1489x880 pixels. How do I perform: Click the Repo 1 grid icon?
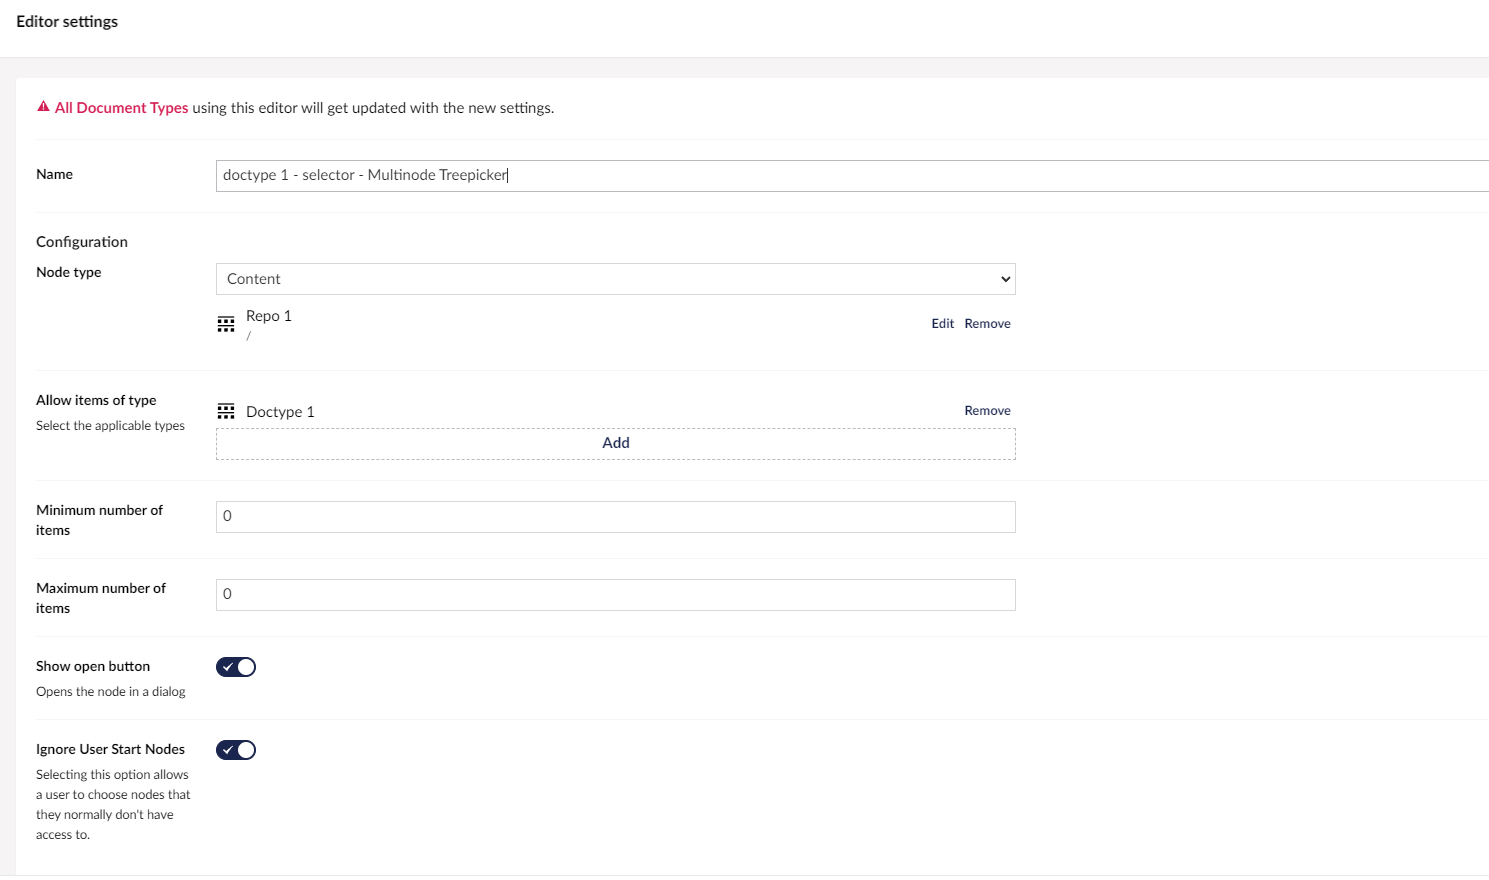[226, 323]
